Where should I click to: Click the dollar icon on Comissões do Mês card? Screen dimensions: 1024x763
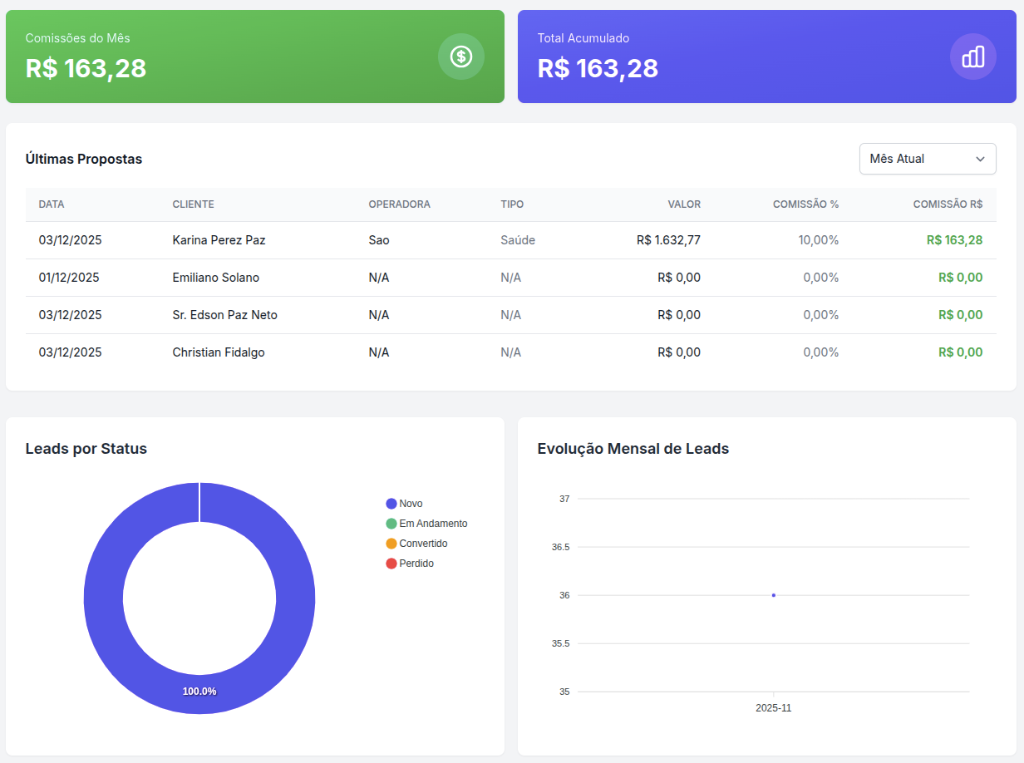[x=461, y=57]
